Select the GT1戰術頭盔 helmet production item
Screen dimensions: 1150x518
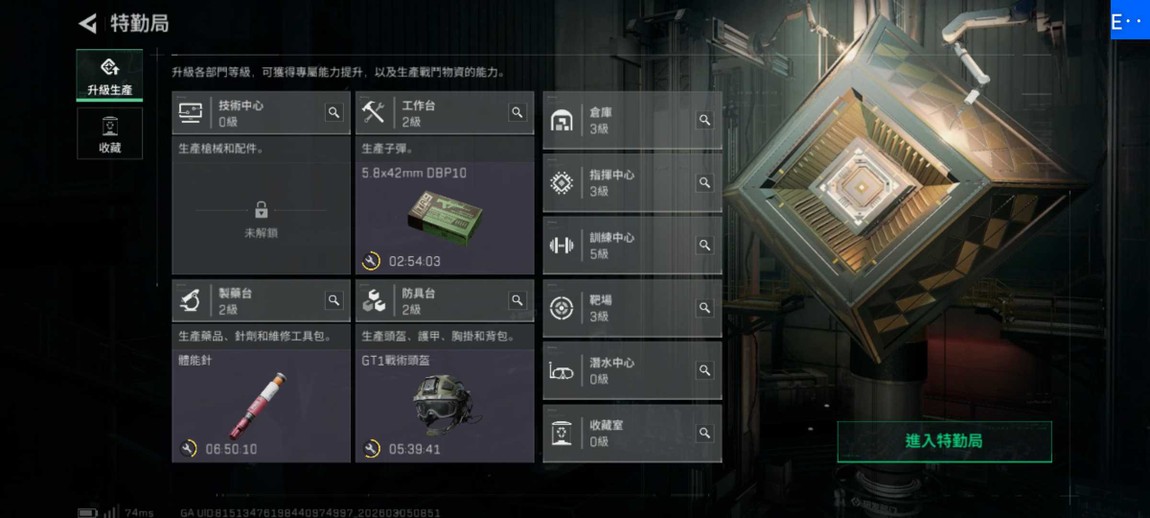pos(444,406)
